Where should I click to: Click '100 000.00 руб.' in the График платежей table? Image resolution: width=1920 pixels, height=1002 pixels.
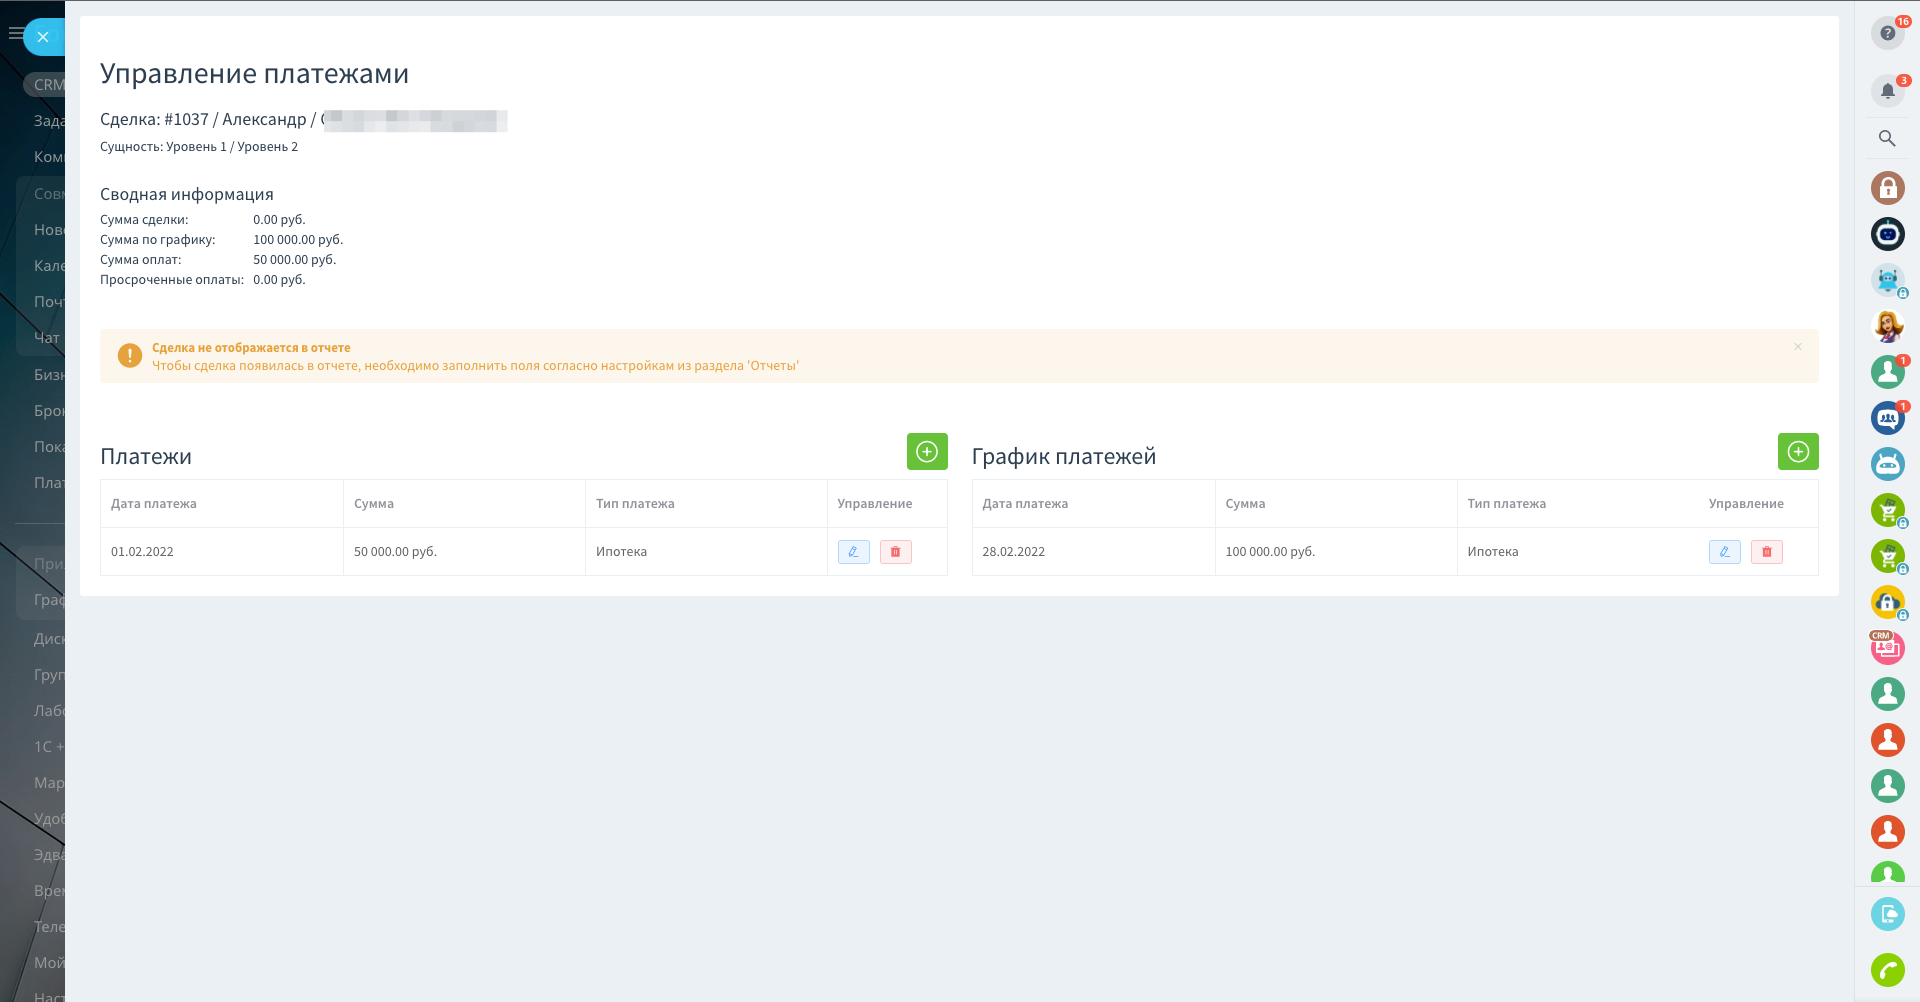click(x=1270, y=552)
